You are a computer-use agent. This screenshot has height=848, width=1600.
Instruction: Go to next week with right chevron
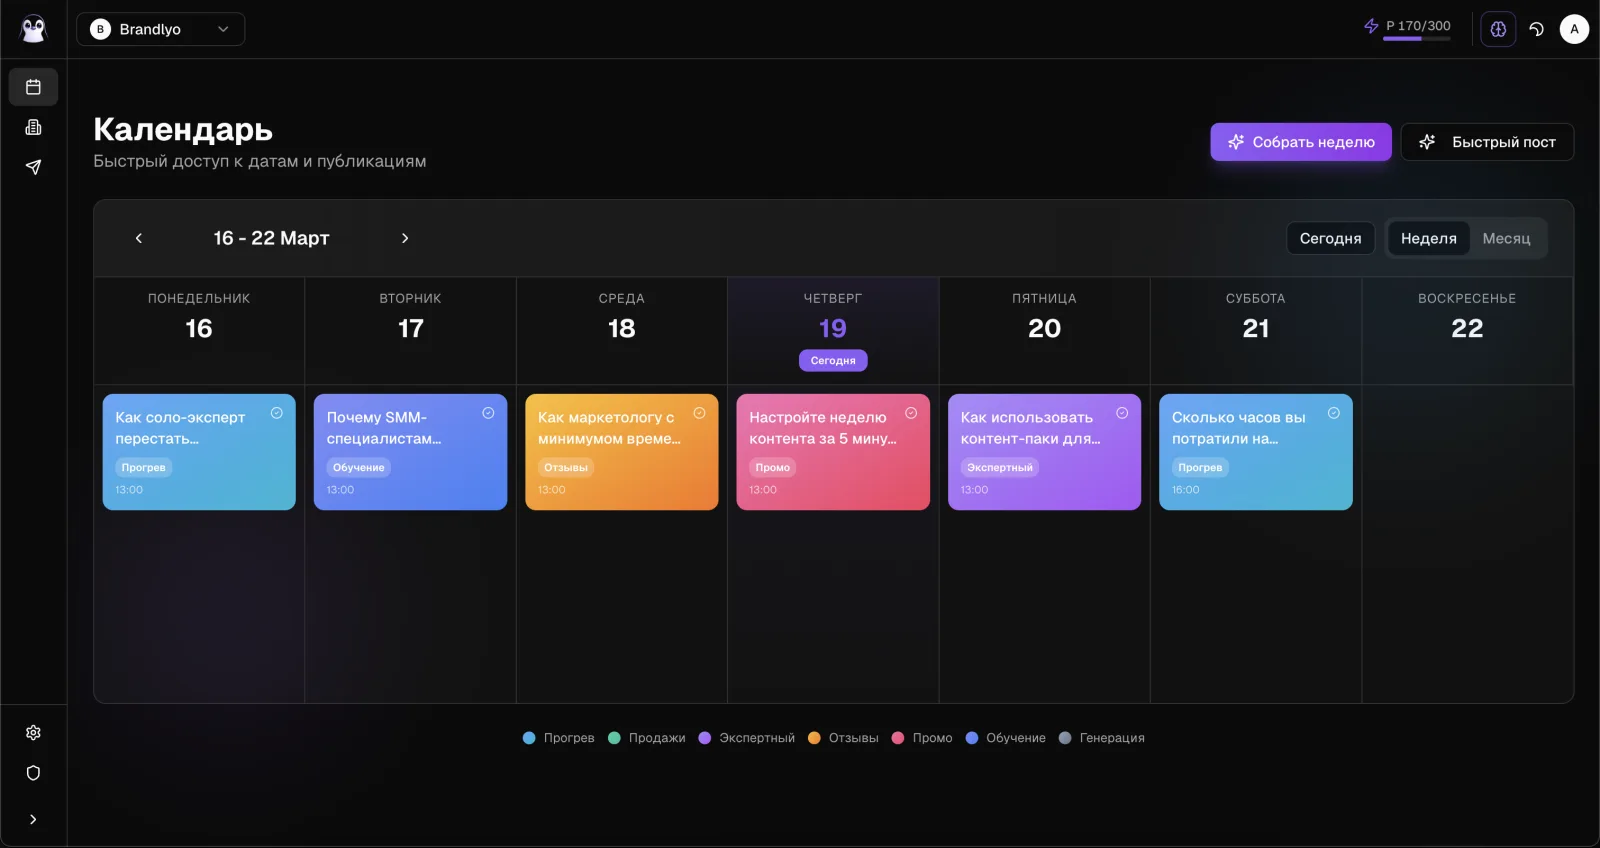pos(405,238)
